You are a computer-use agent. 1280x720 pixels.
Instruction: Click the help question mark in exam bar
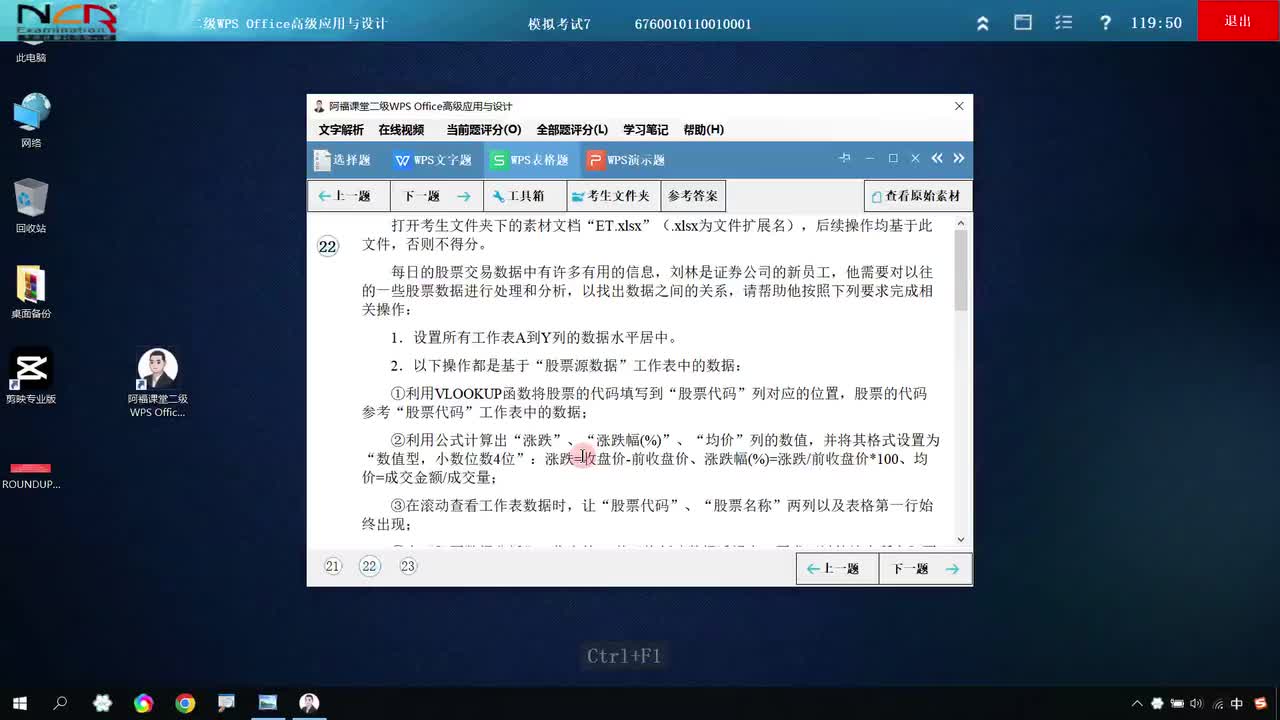1105,22
